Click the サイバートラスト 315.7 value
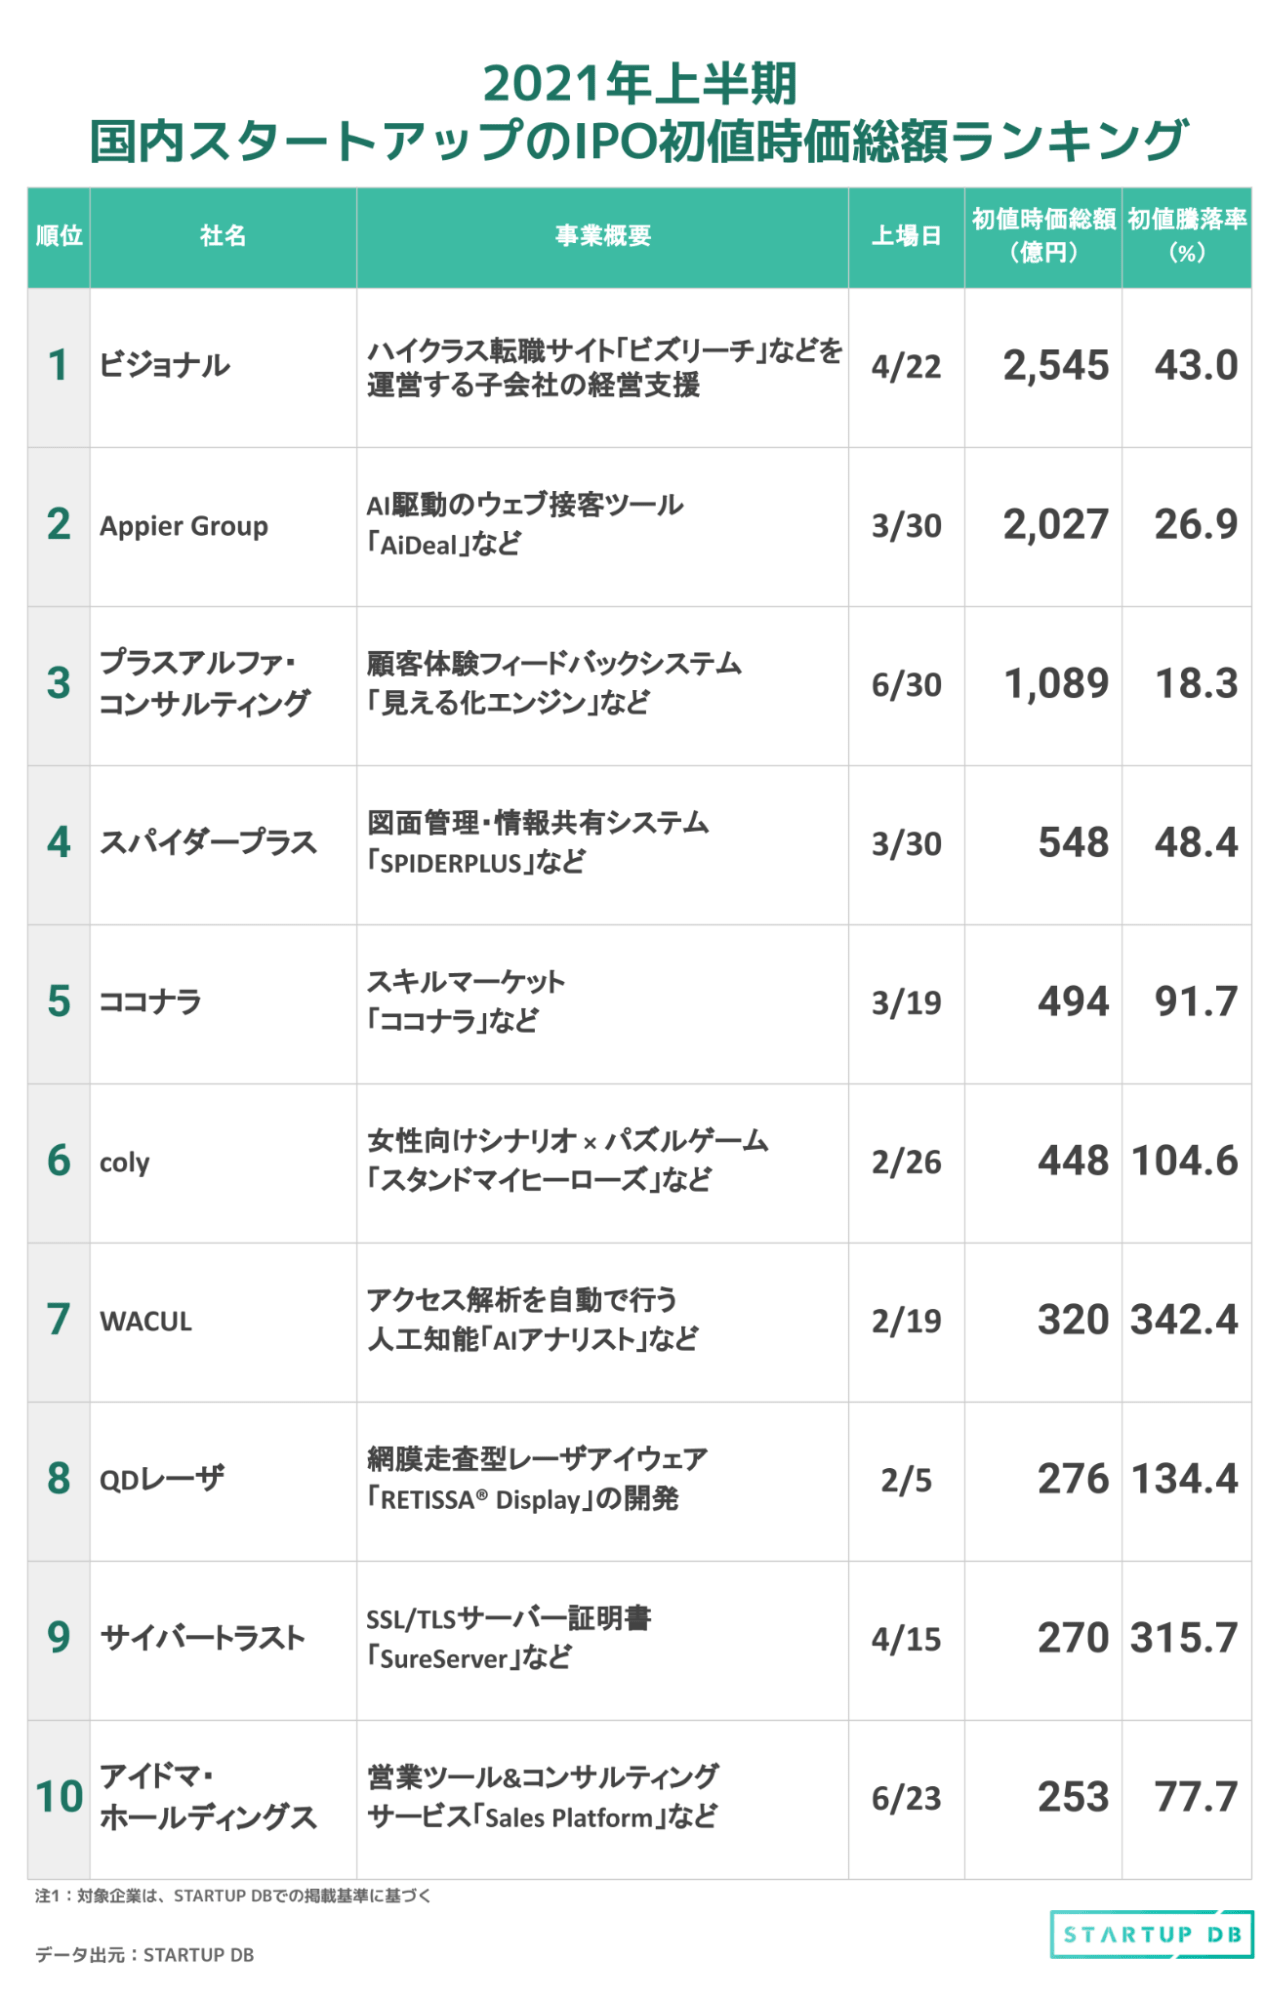 pos(1185,1638)
